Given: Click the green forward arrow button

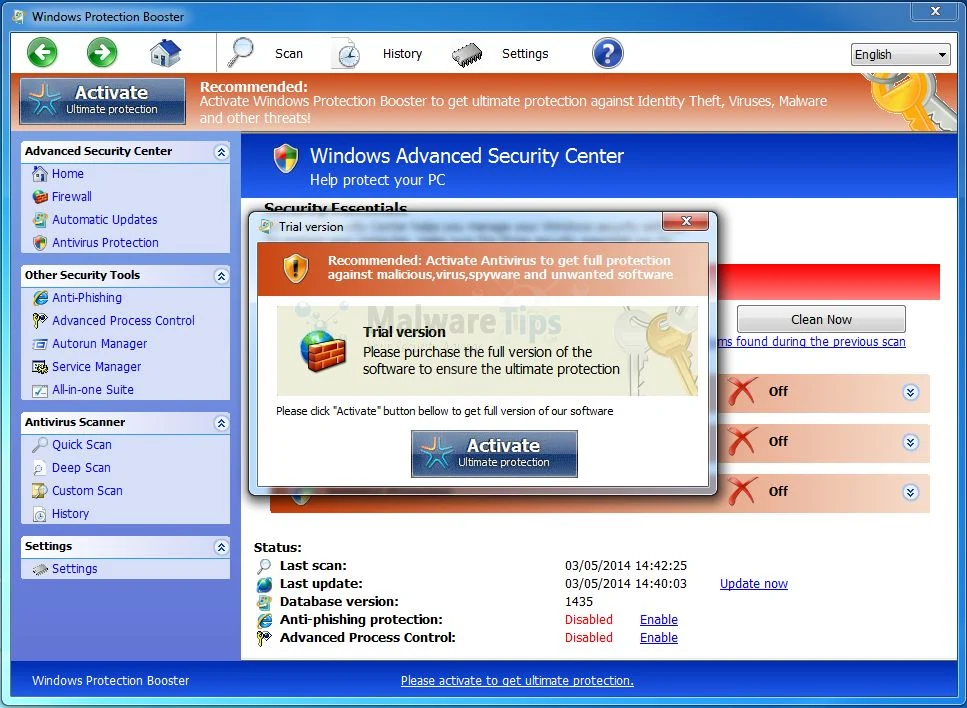Looking at the screenshot, I should pos(102,53).
